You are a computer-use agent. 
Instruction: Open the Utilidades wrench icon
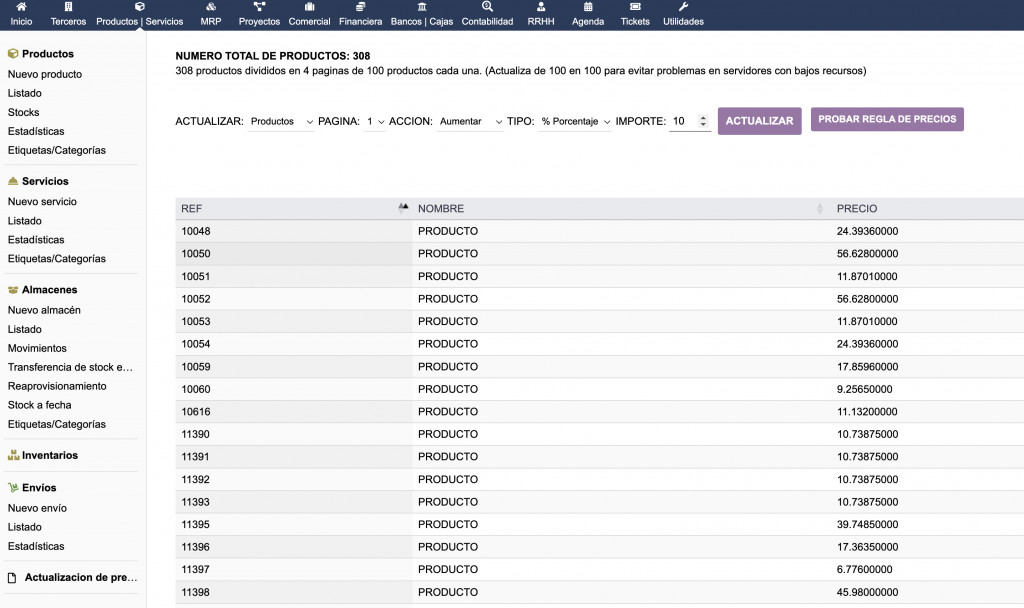pos(683,7)
